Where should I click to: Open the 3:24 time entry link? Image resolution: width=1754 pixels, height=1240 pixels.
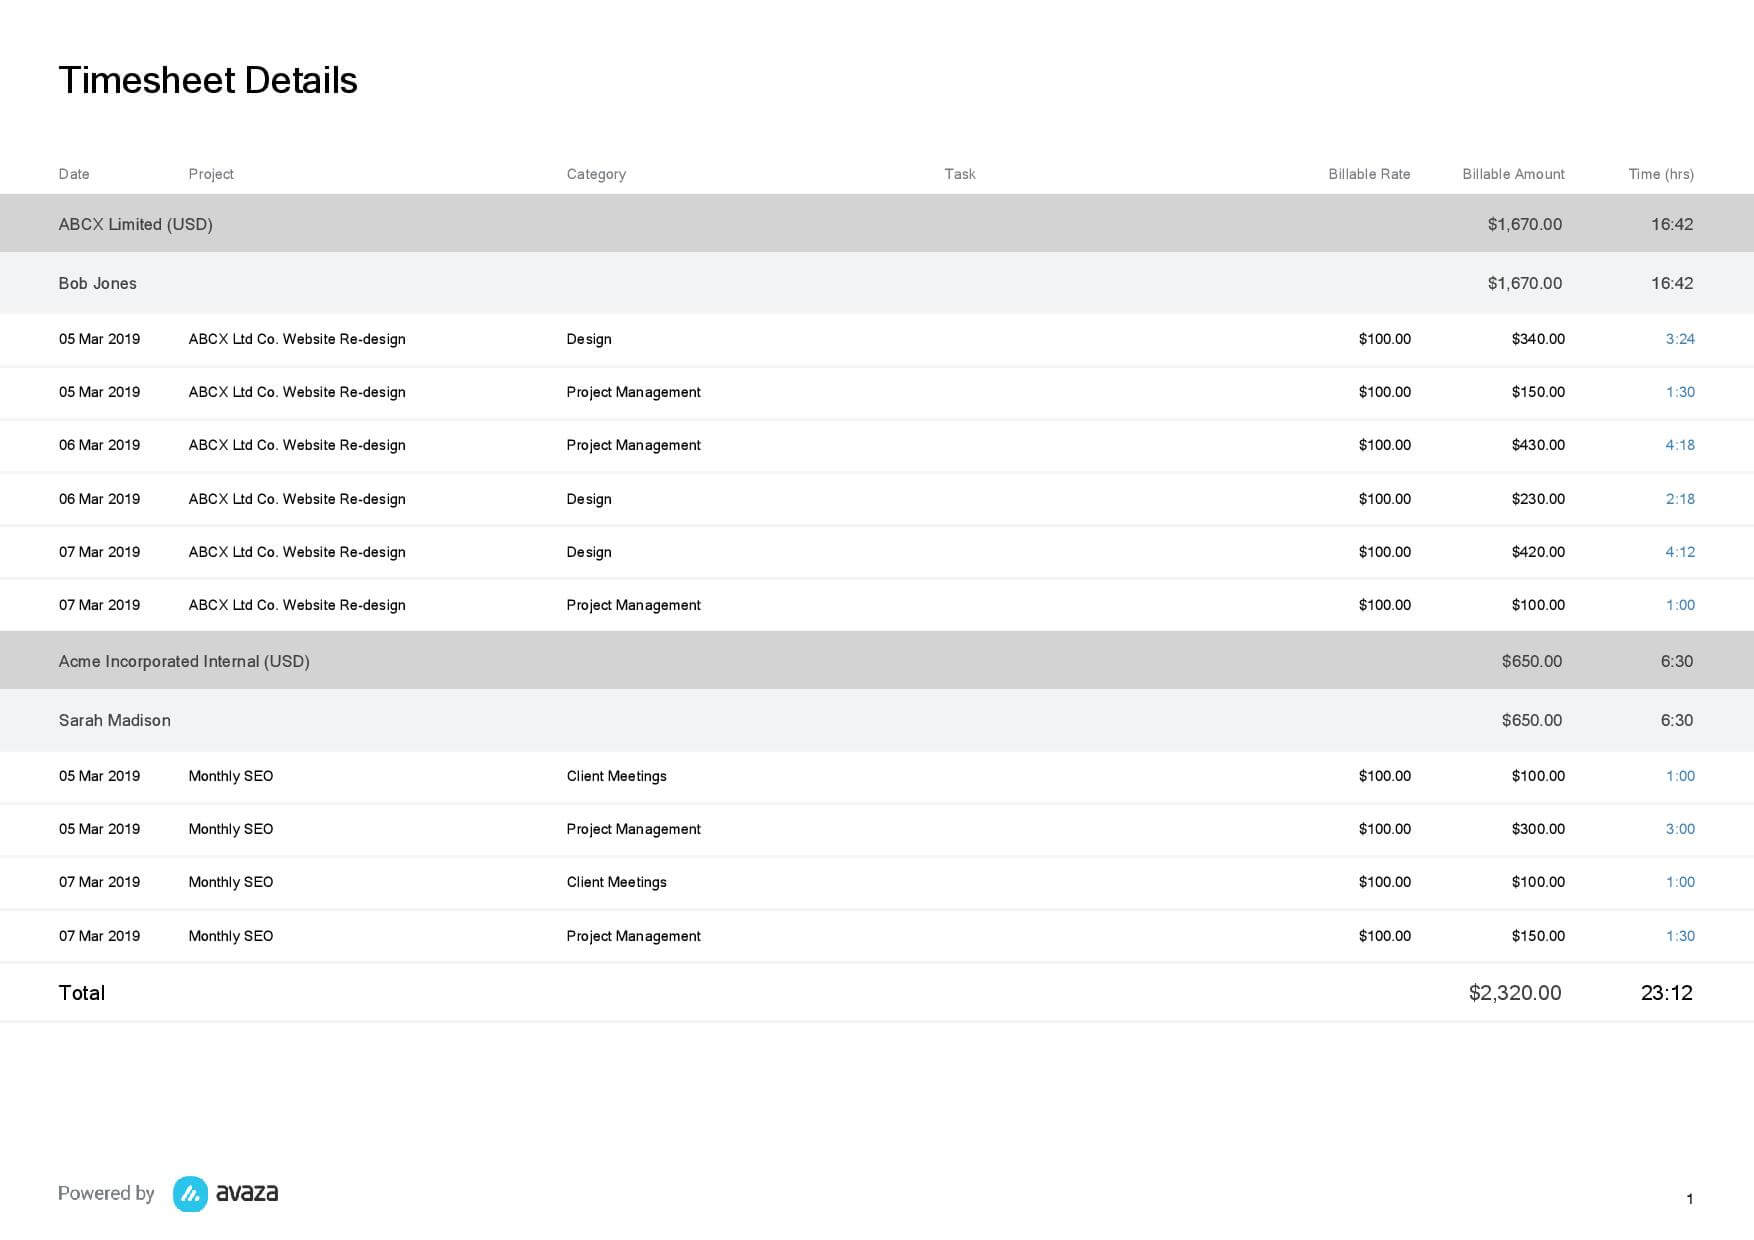[x=1680, y=339]
